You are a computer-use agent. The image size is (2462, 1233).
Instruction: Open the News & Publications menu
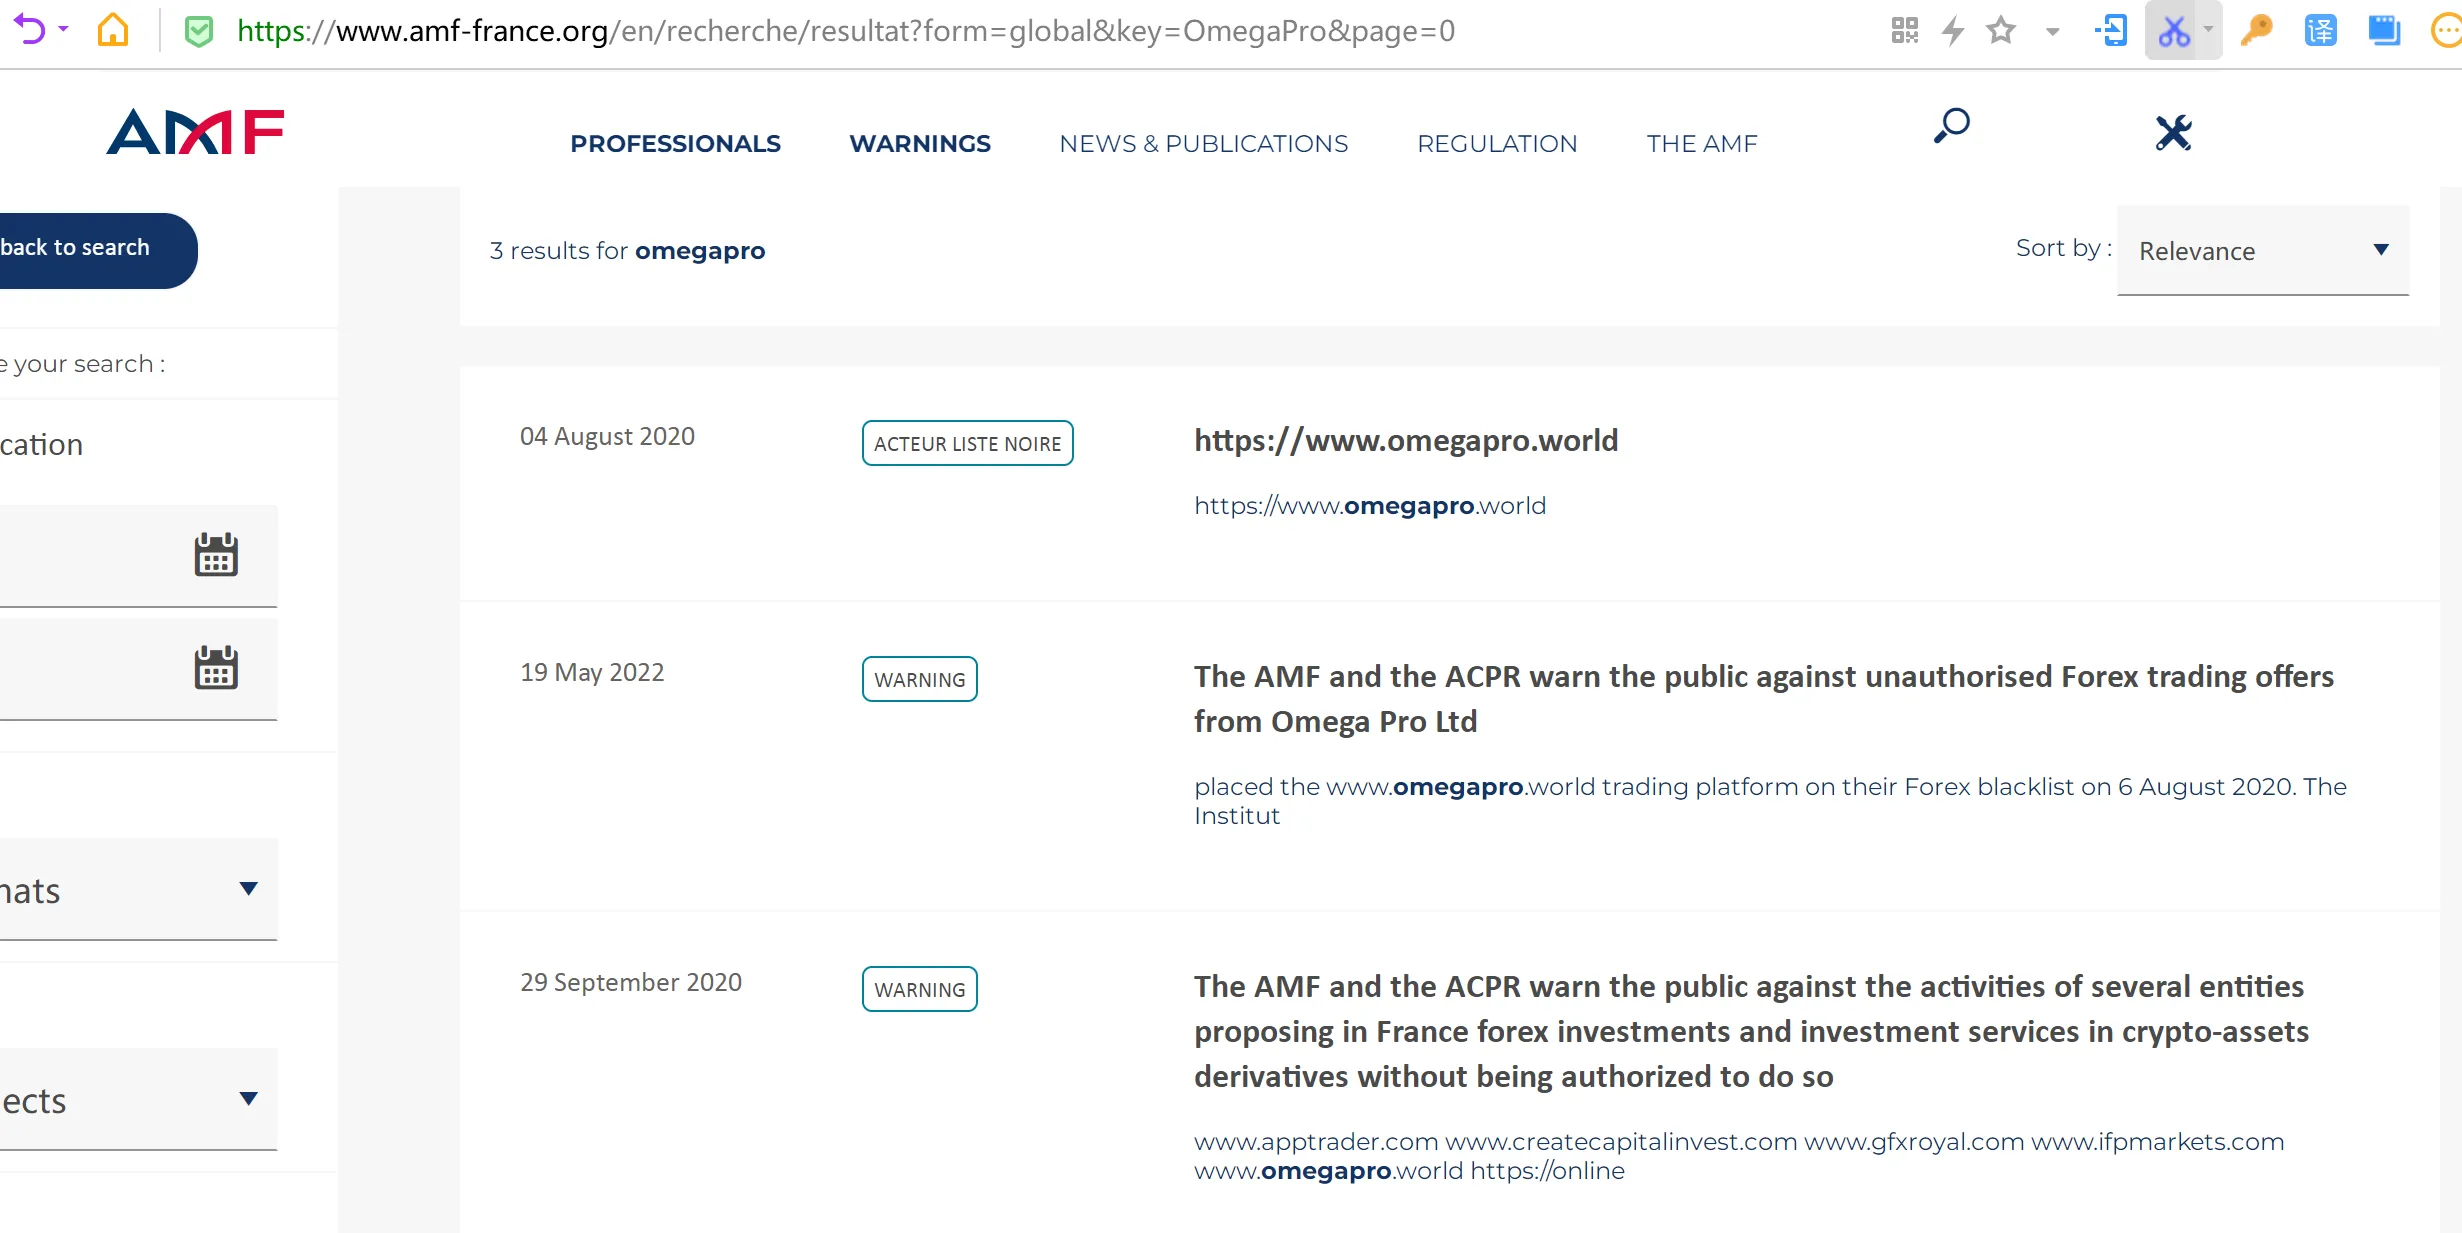coord(1204,144)
